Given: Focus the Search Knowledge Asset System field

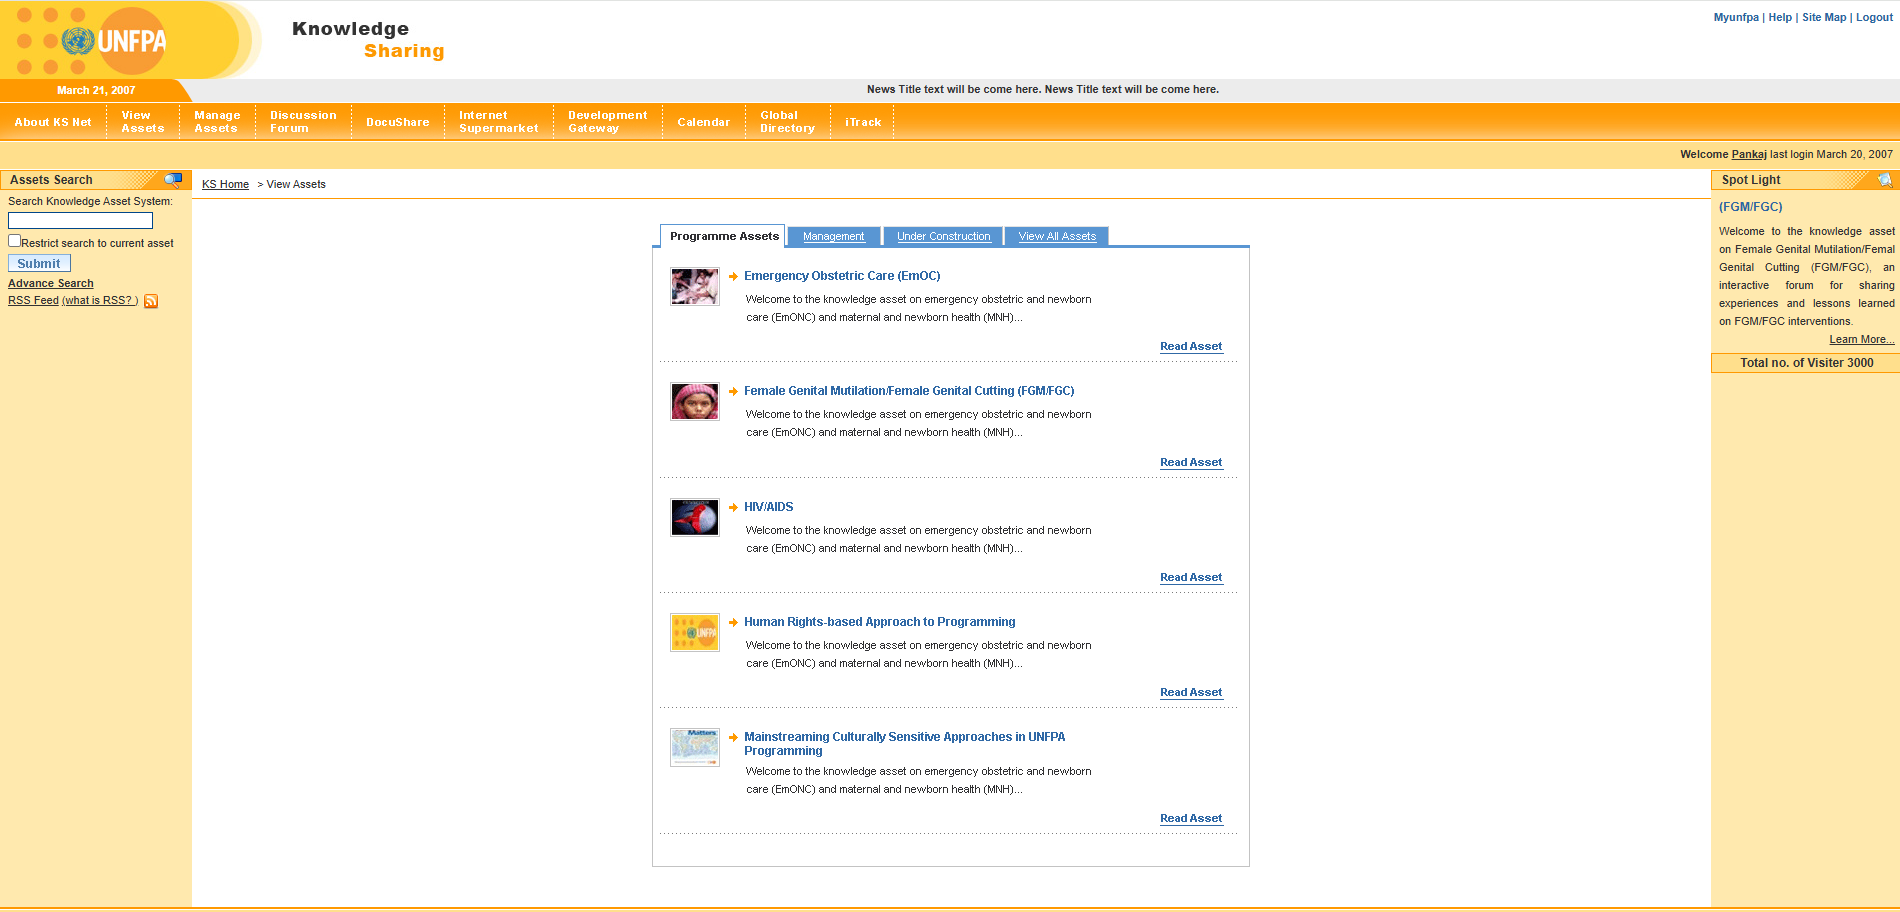Looking at the screenshot, I should (80, 221).
